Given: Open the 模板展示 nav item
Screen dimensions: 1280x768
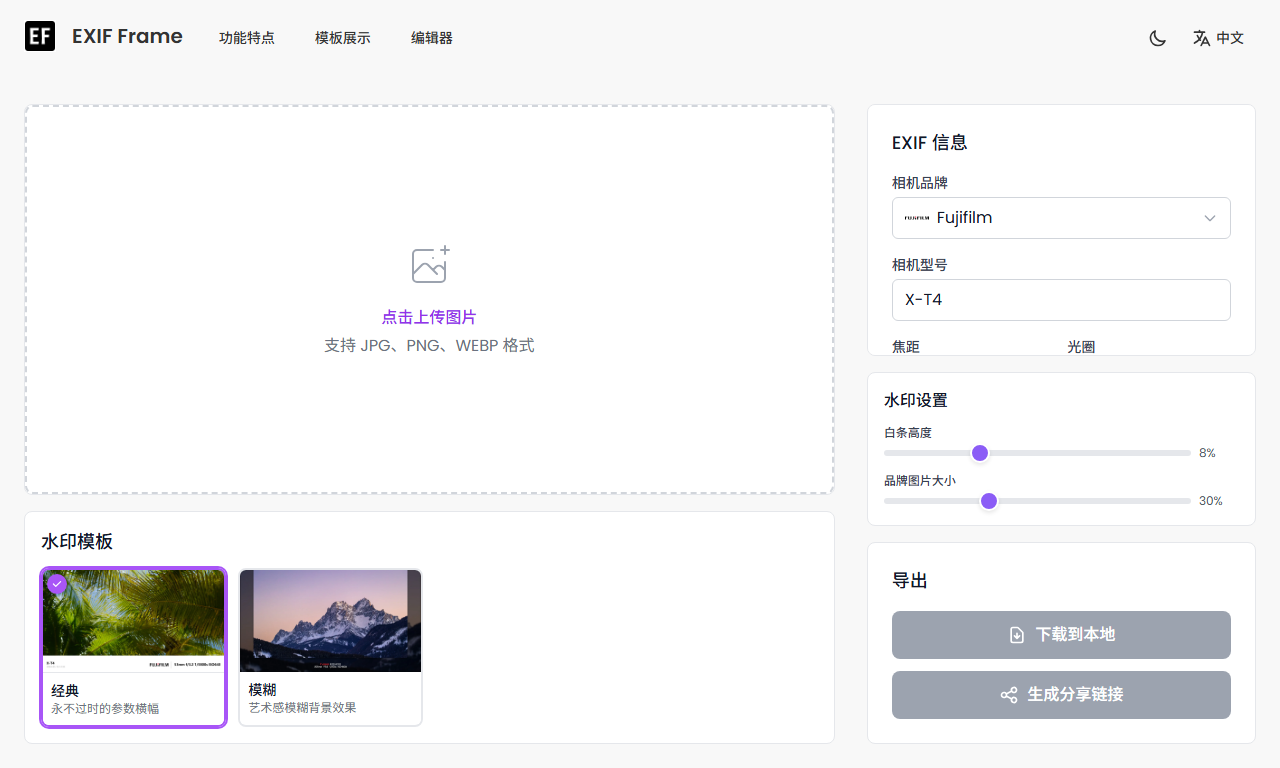Looking at the screenshot, I should (x=343, y=38).
